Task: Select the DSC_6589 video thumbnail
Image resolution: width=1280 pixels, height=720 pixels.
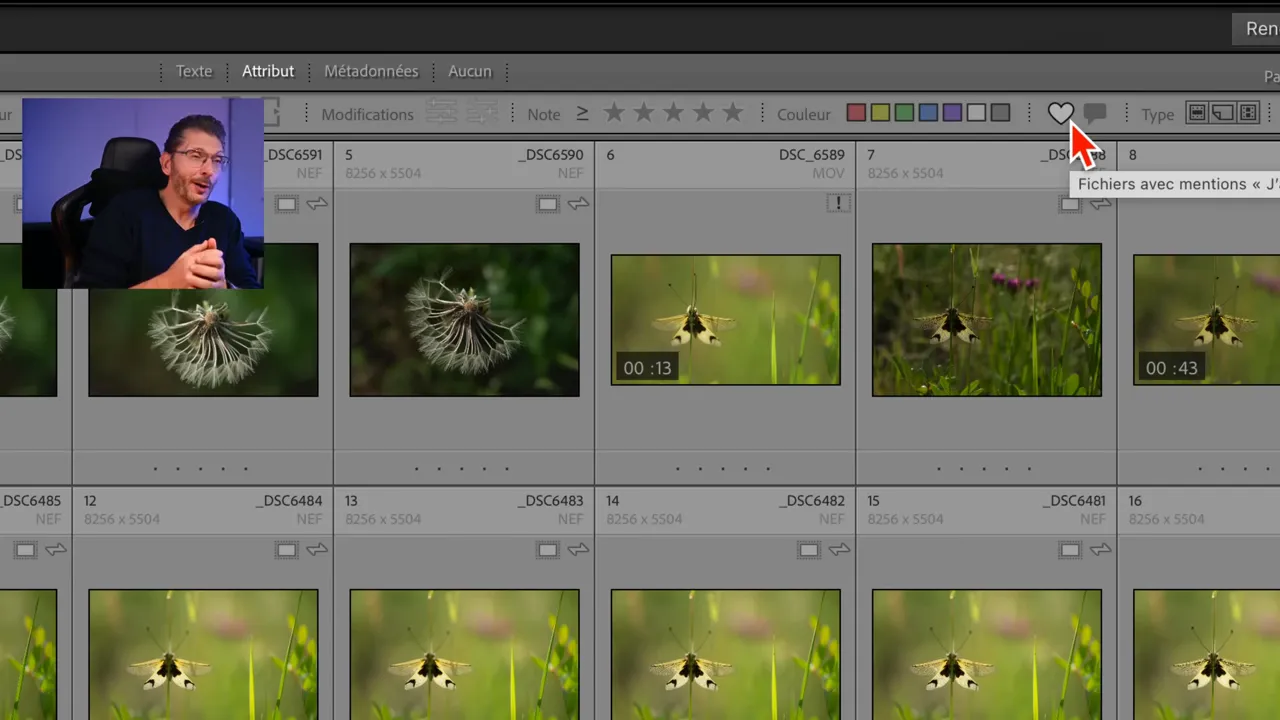Action: tap(725, 320)
